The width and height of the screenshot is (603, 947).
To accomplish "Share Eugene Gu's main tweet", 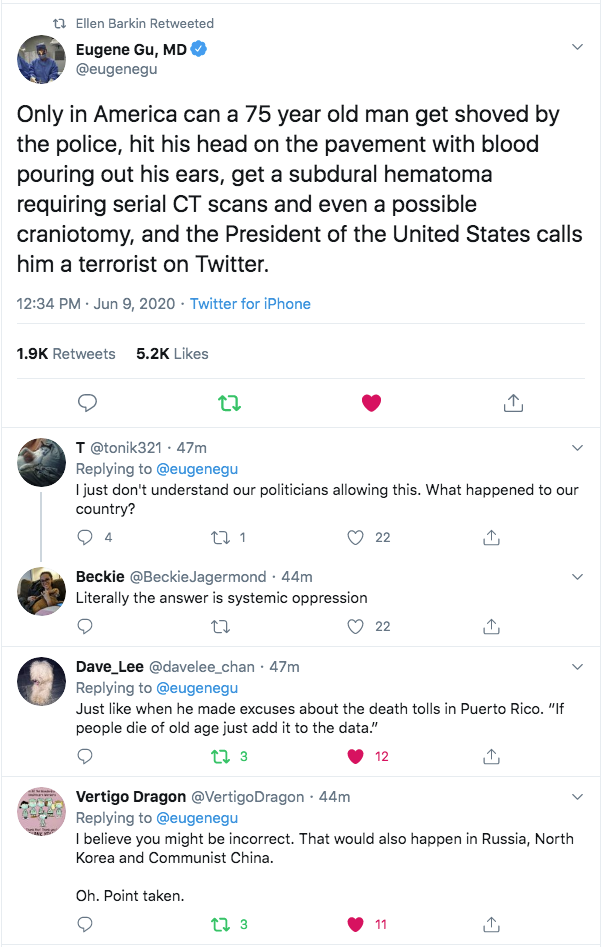I will [x=513, y=403].
